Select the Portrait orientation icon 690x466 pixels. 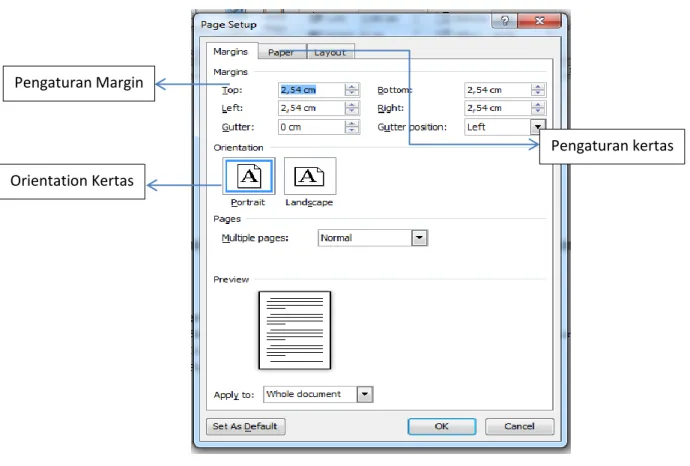point(249,176)
